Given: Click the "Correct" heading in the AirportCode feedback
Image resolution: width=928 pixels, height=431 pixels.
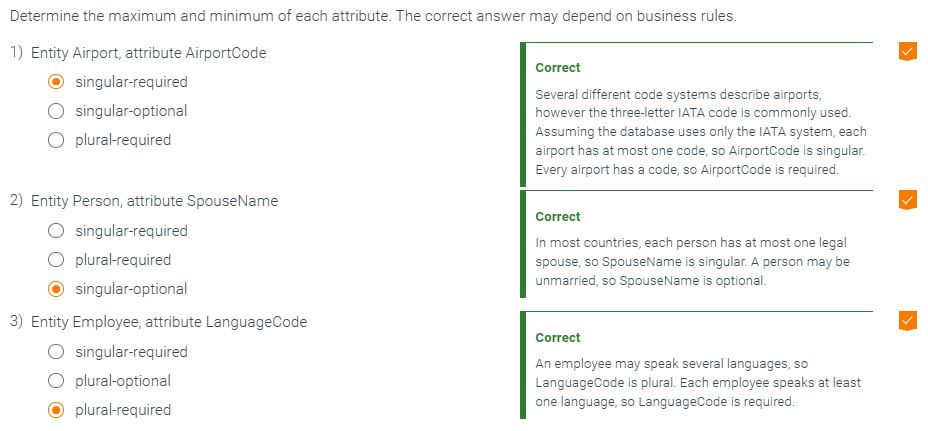Looking at the screenshot, I should (558, 68).
